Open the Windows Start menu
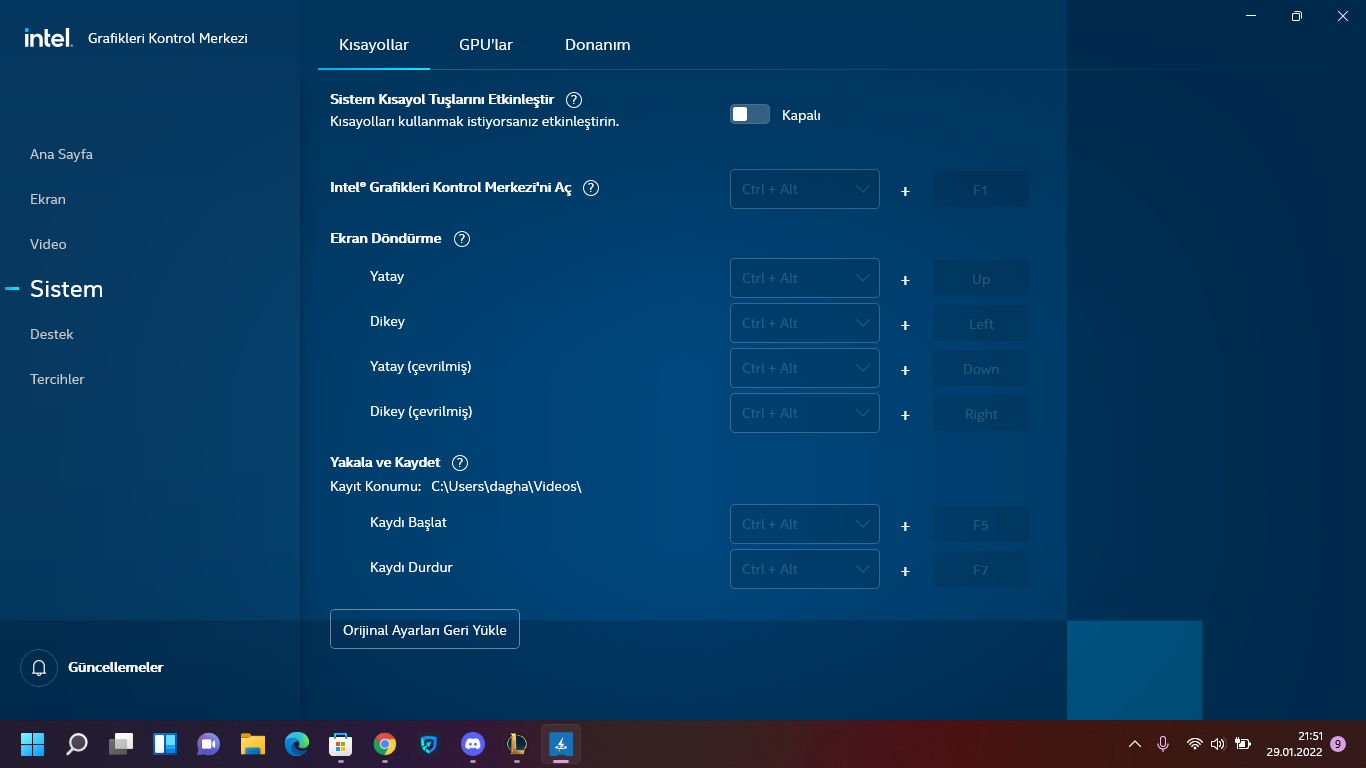1366x768 pixels. point(33,744)
